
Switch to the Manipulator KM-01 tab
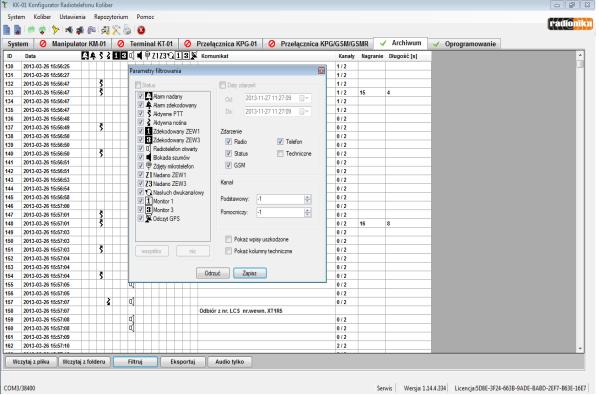(x=73, y=44)
